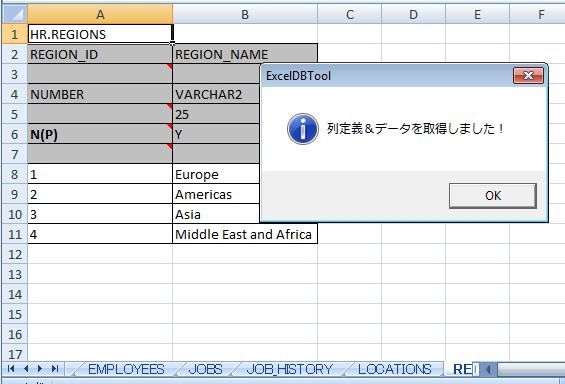Switch to the JOBS sheet tab
The image size is (565, 384).
[x=205, y=369]
